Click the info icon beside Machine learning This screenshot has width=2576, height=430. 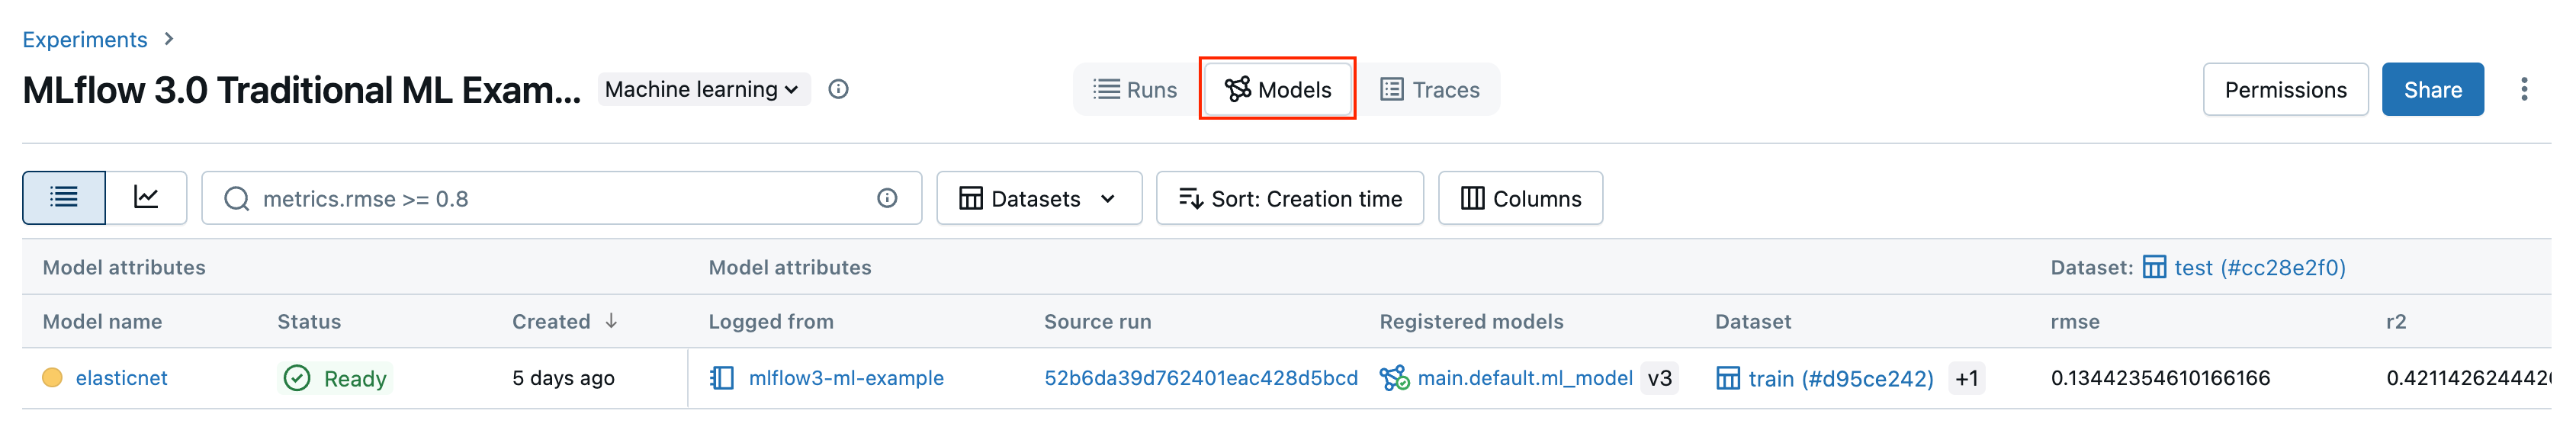coord(838,89)
